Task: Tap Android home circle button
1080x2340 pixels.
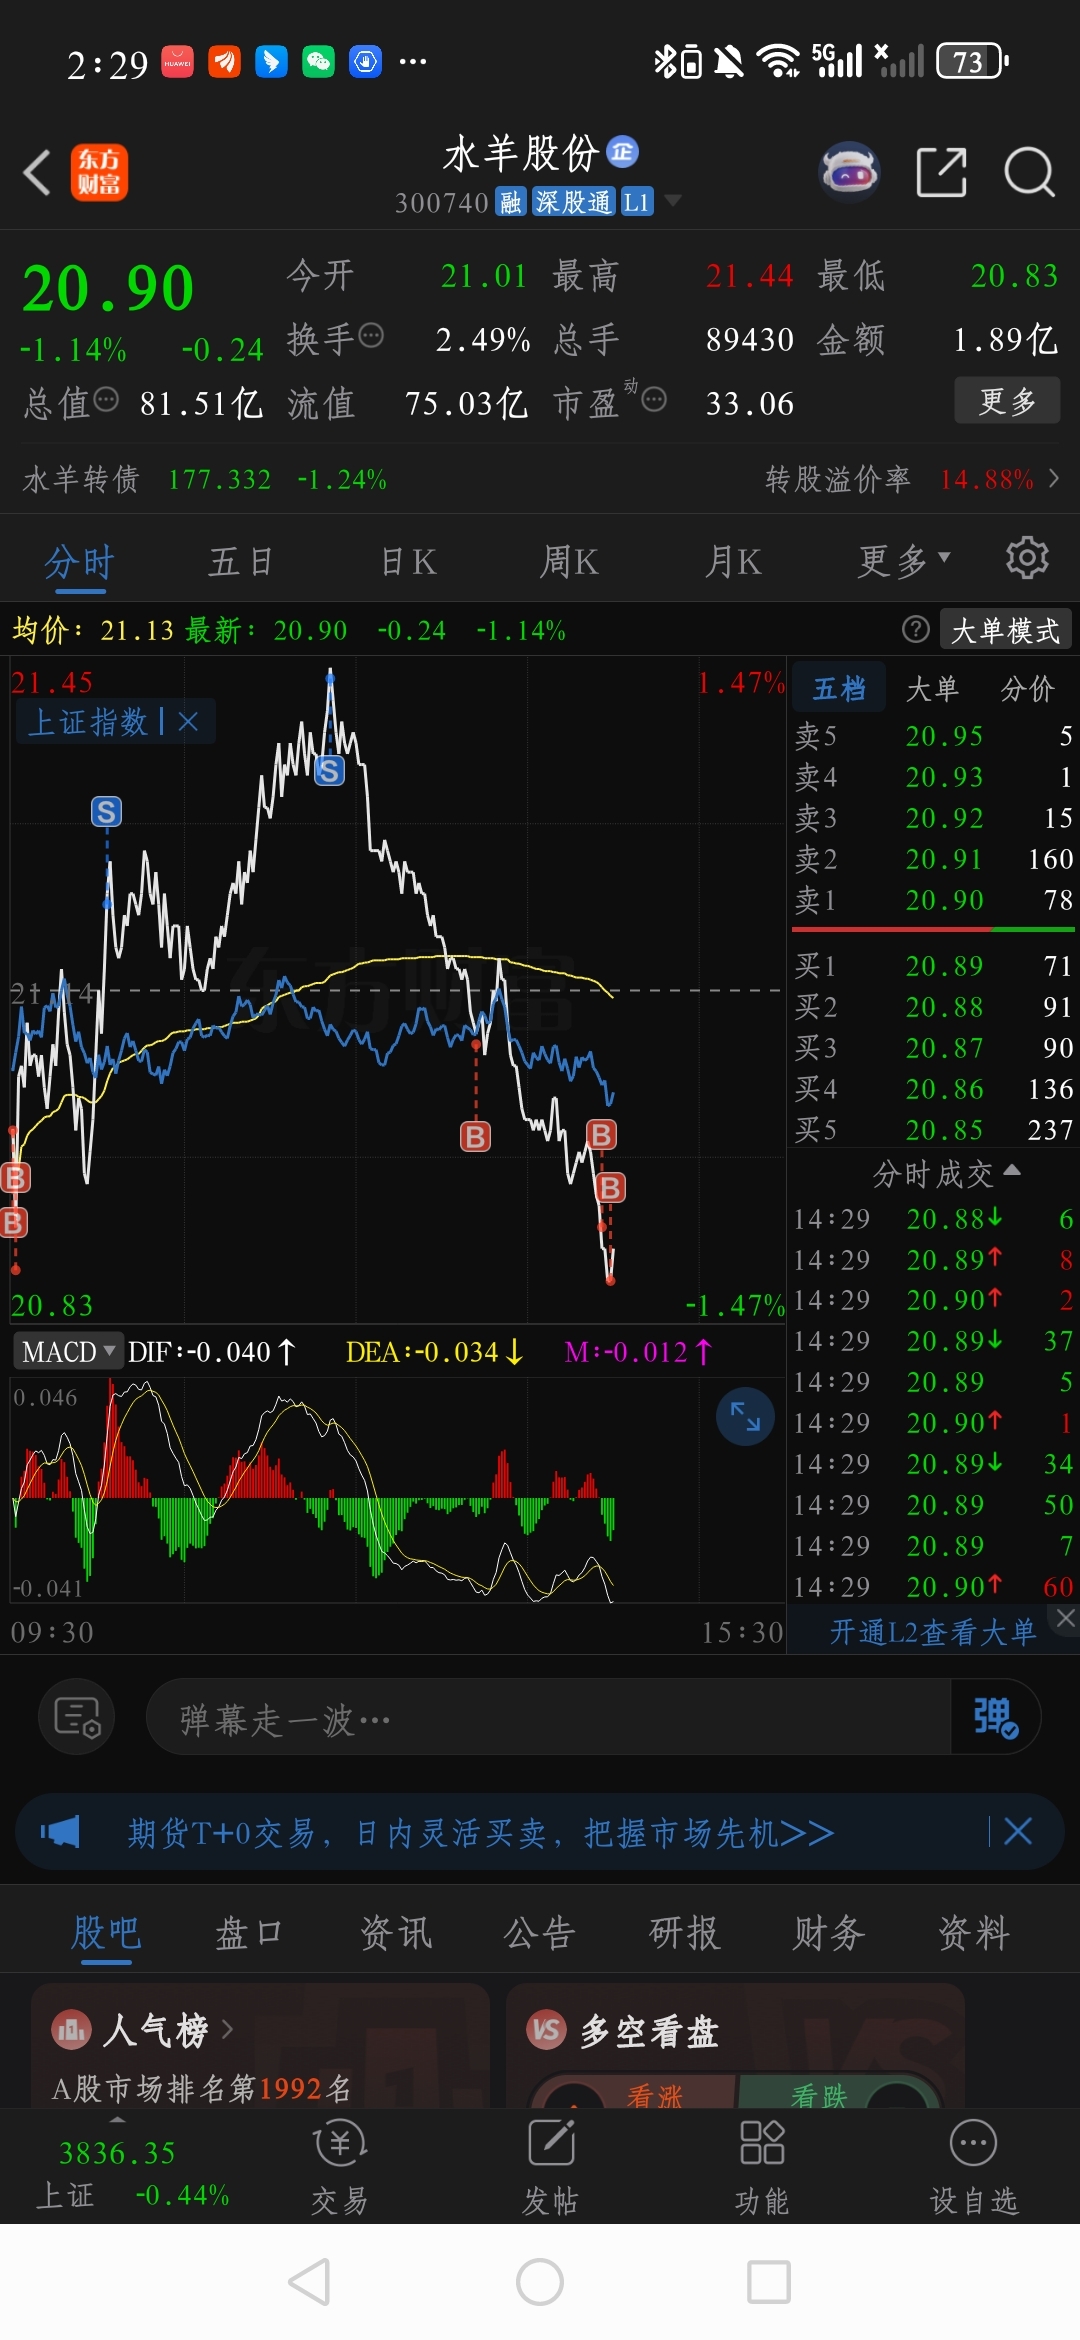Action: pos(540,2282)
